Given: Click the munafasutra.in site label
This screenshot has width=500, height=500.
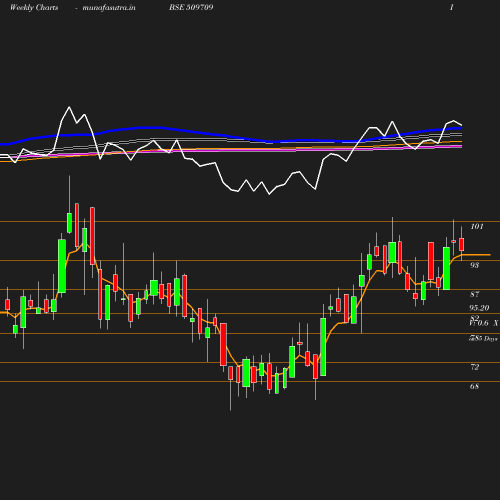Looking at the screenshot, I should point(109,7).
